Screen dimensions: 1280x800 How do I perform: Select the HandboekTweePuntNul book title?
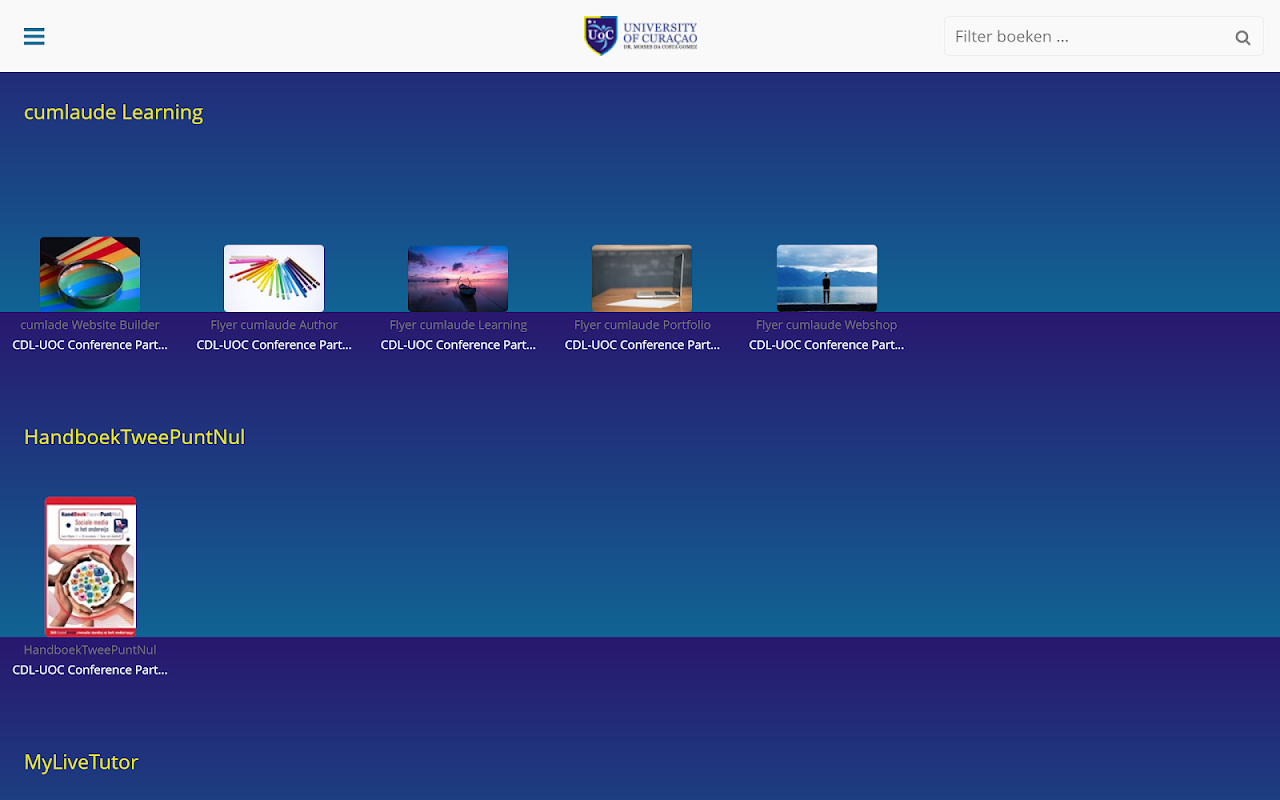coord(90,650)
